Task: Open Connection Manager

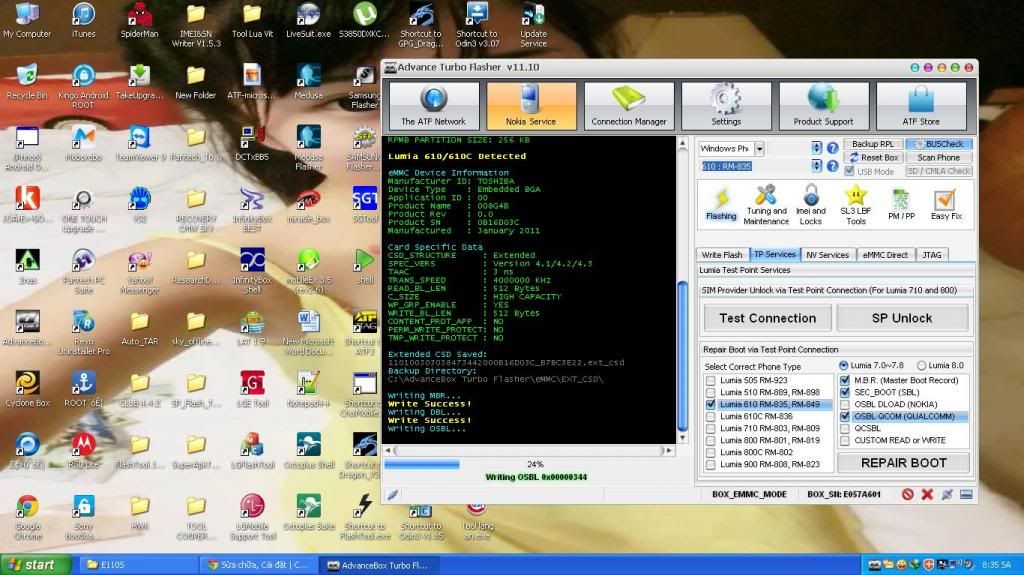Action: click(628, 106)
